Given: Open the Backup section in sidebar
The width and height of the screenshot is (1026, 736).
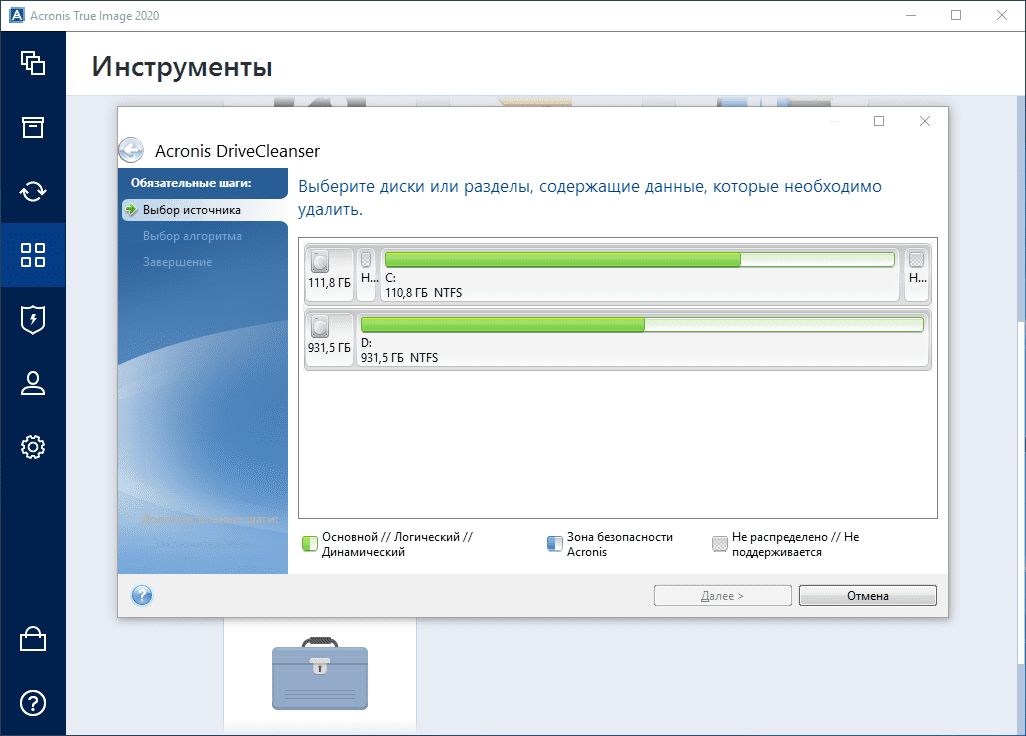Looking at the screenshot, I should tap(33, 63).
